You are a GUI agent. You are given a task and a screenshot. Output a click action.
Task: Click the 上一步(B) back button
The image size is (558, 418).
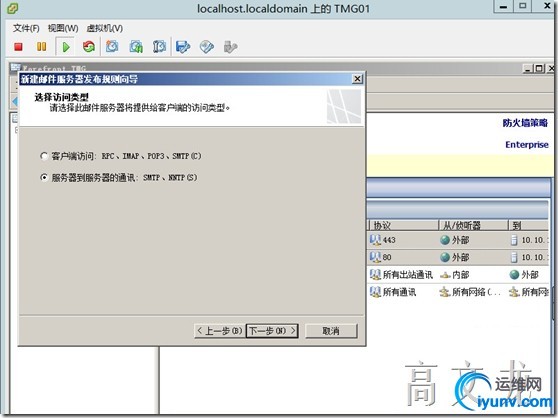click(220, 331)
